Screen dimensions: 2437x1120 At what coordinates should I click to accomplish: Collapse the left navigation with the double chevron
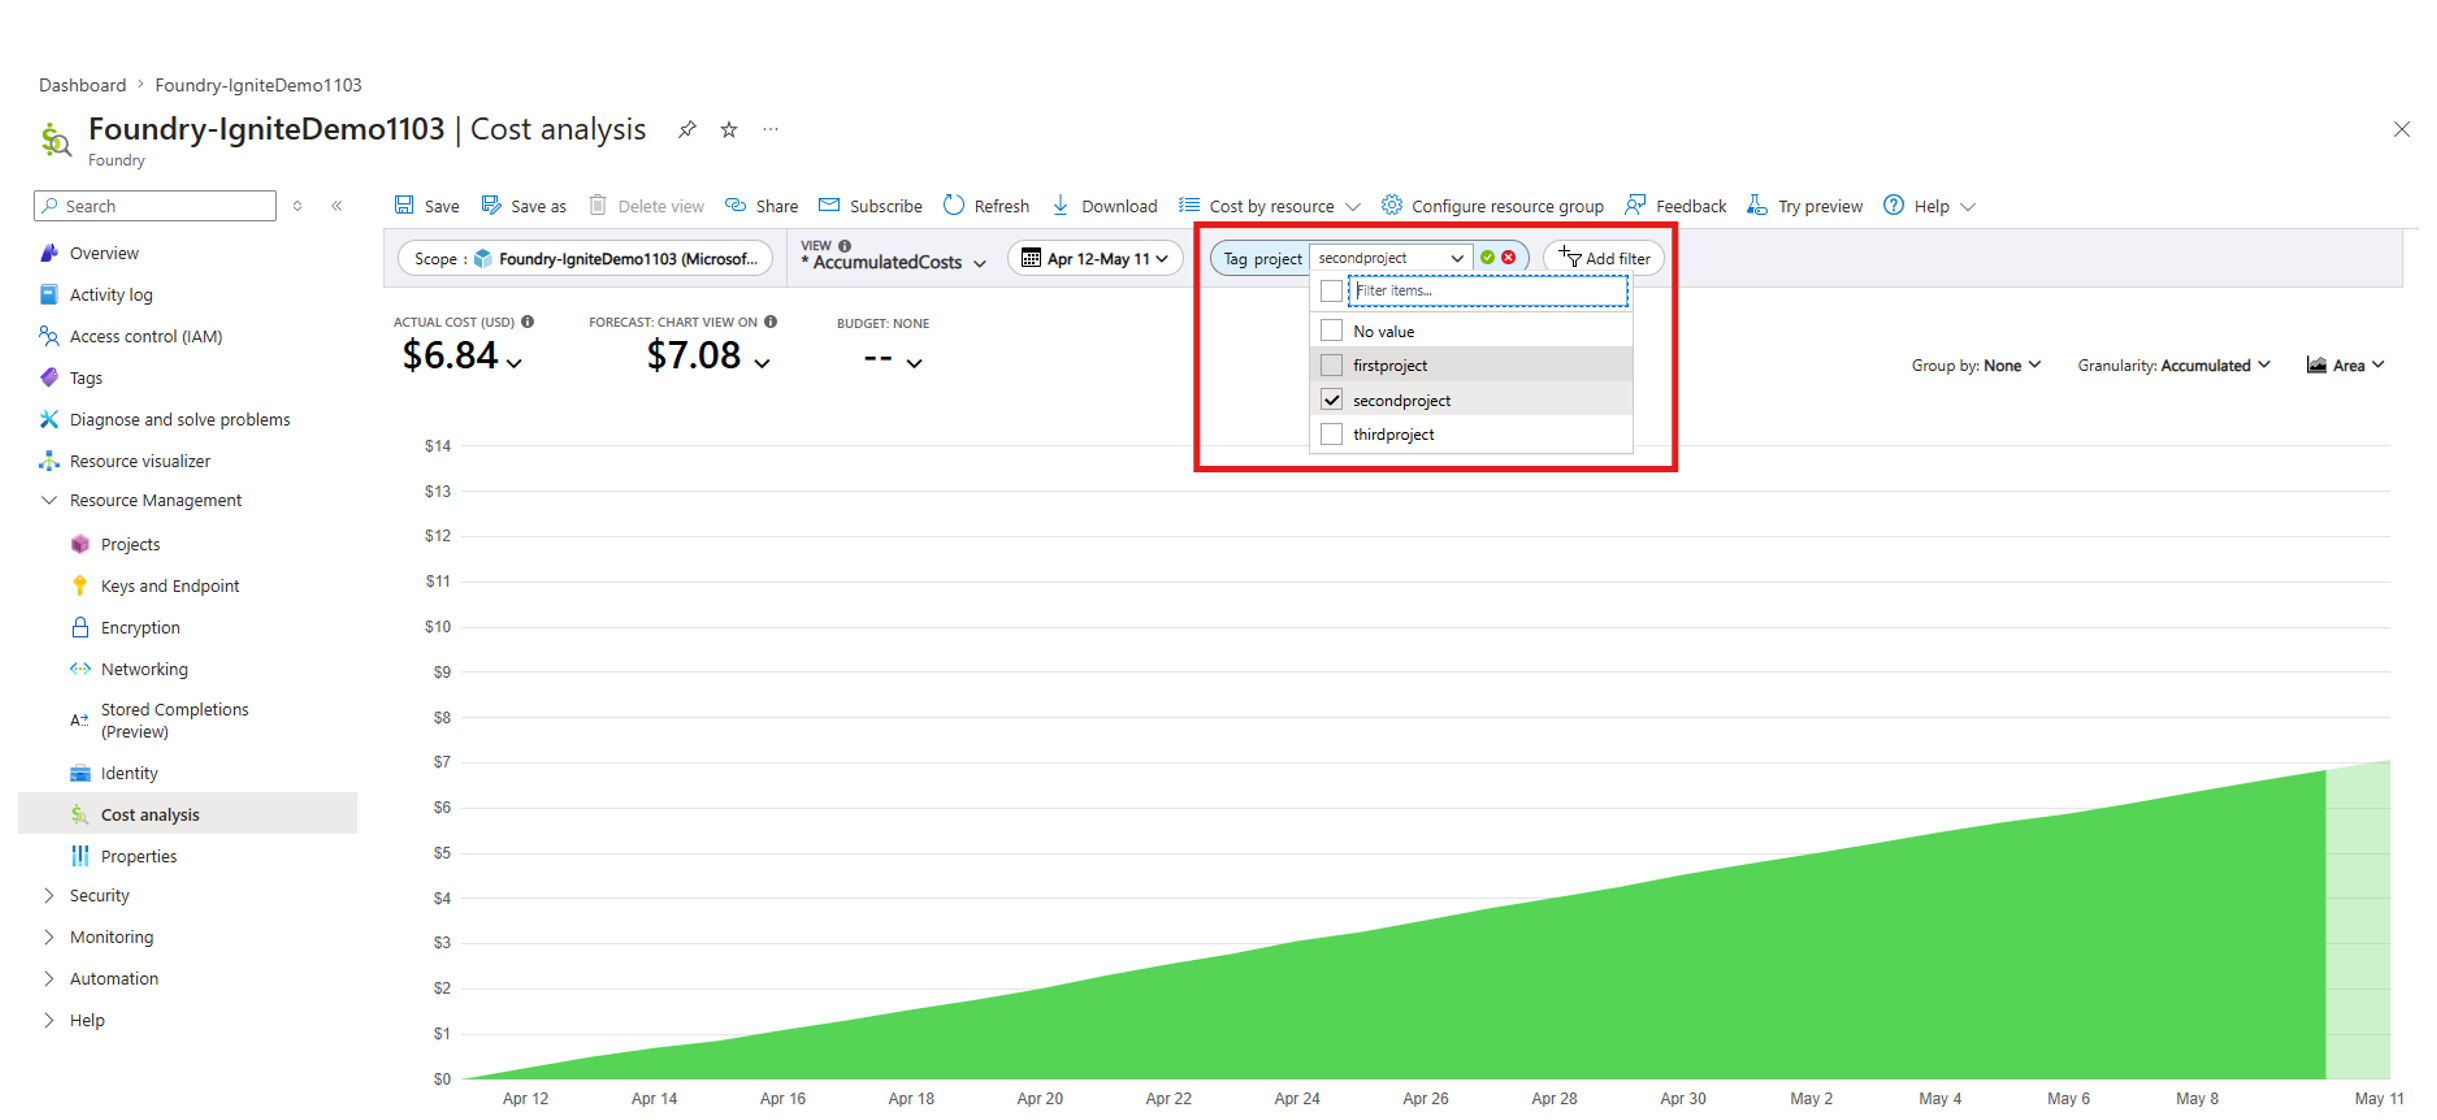tap(337, 206)
